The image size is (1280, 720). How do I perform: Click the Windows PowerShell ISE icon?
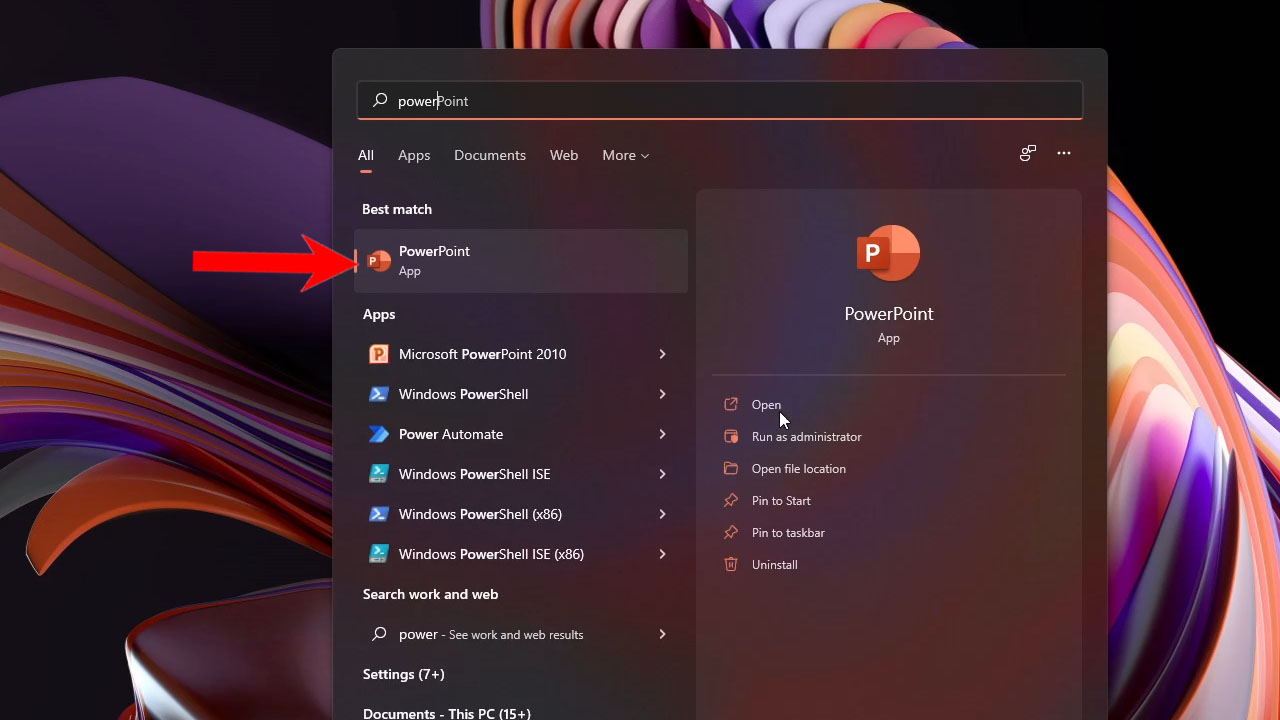click(379, 474)
